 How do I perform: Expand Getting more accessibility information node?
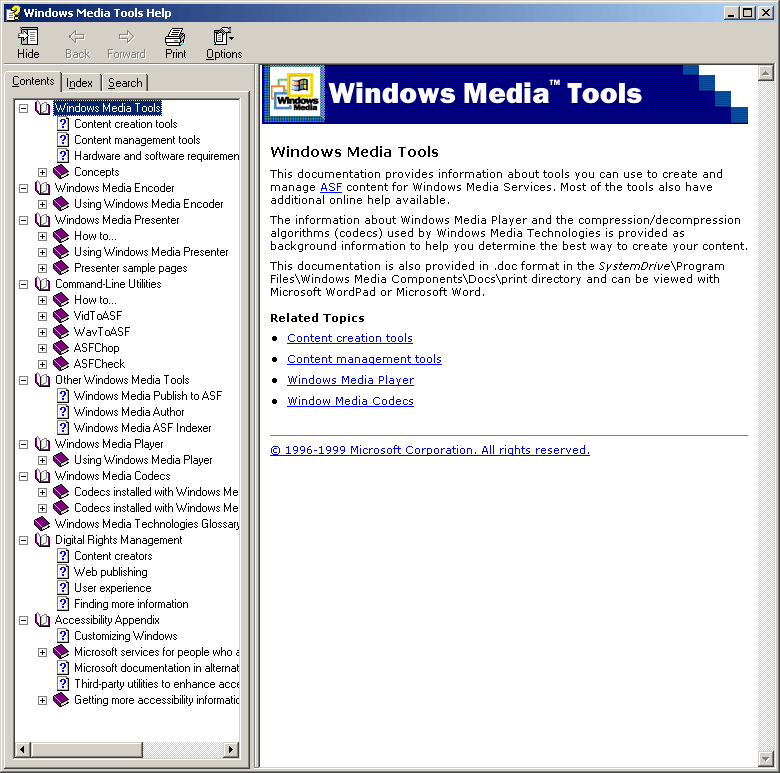[43, 700]
